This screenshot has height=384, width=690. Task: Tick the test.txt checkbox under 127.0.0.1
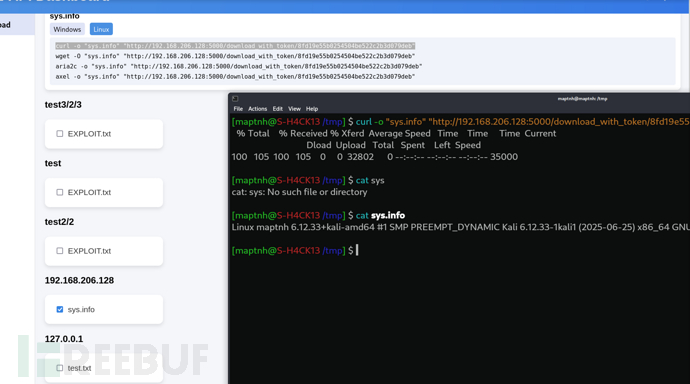[60, 368]
